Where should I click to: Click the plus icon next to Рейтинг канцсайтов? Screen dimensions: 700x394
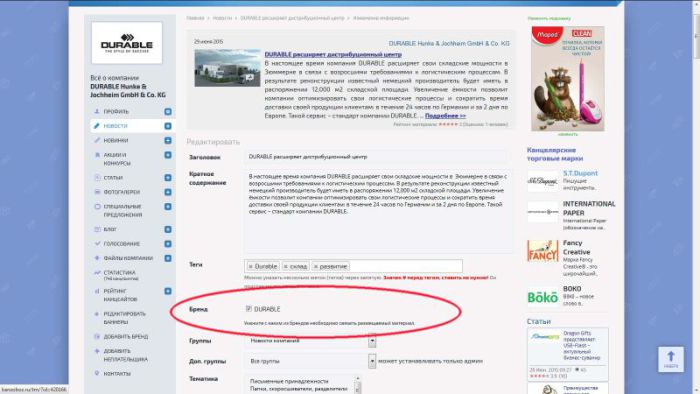click(168, 291)
